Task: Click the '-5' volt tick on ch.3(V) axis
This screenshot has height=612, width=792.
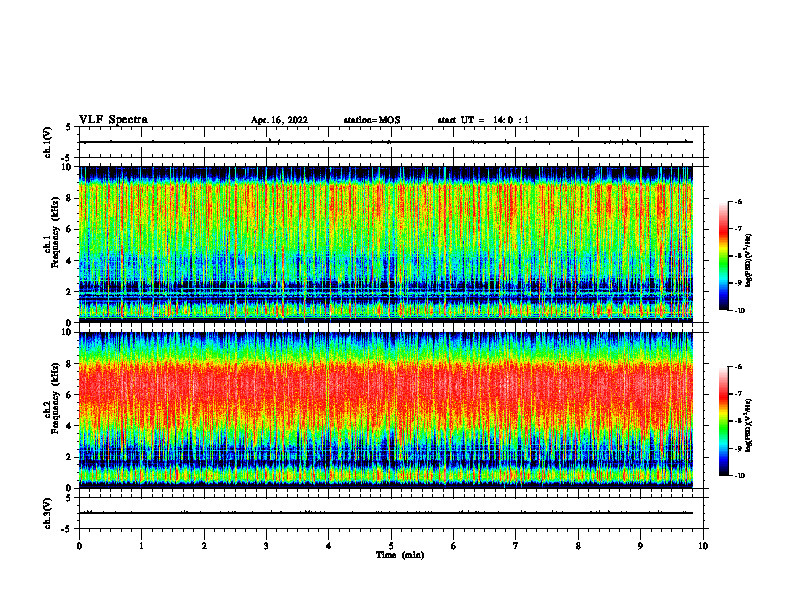Action: (x=67, y=529)
